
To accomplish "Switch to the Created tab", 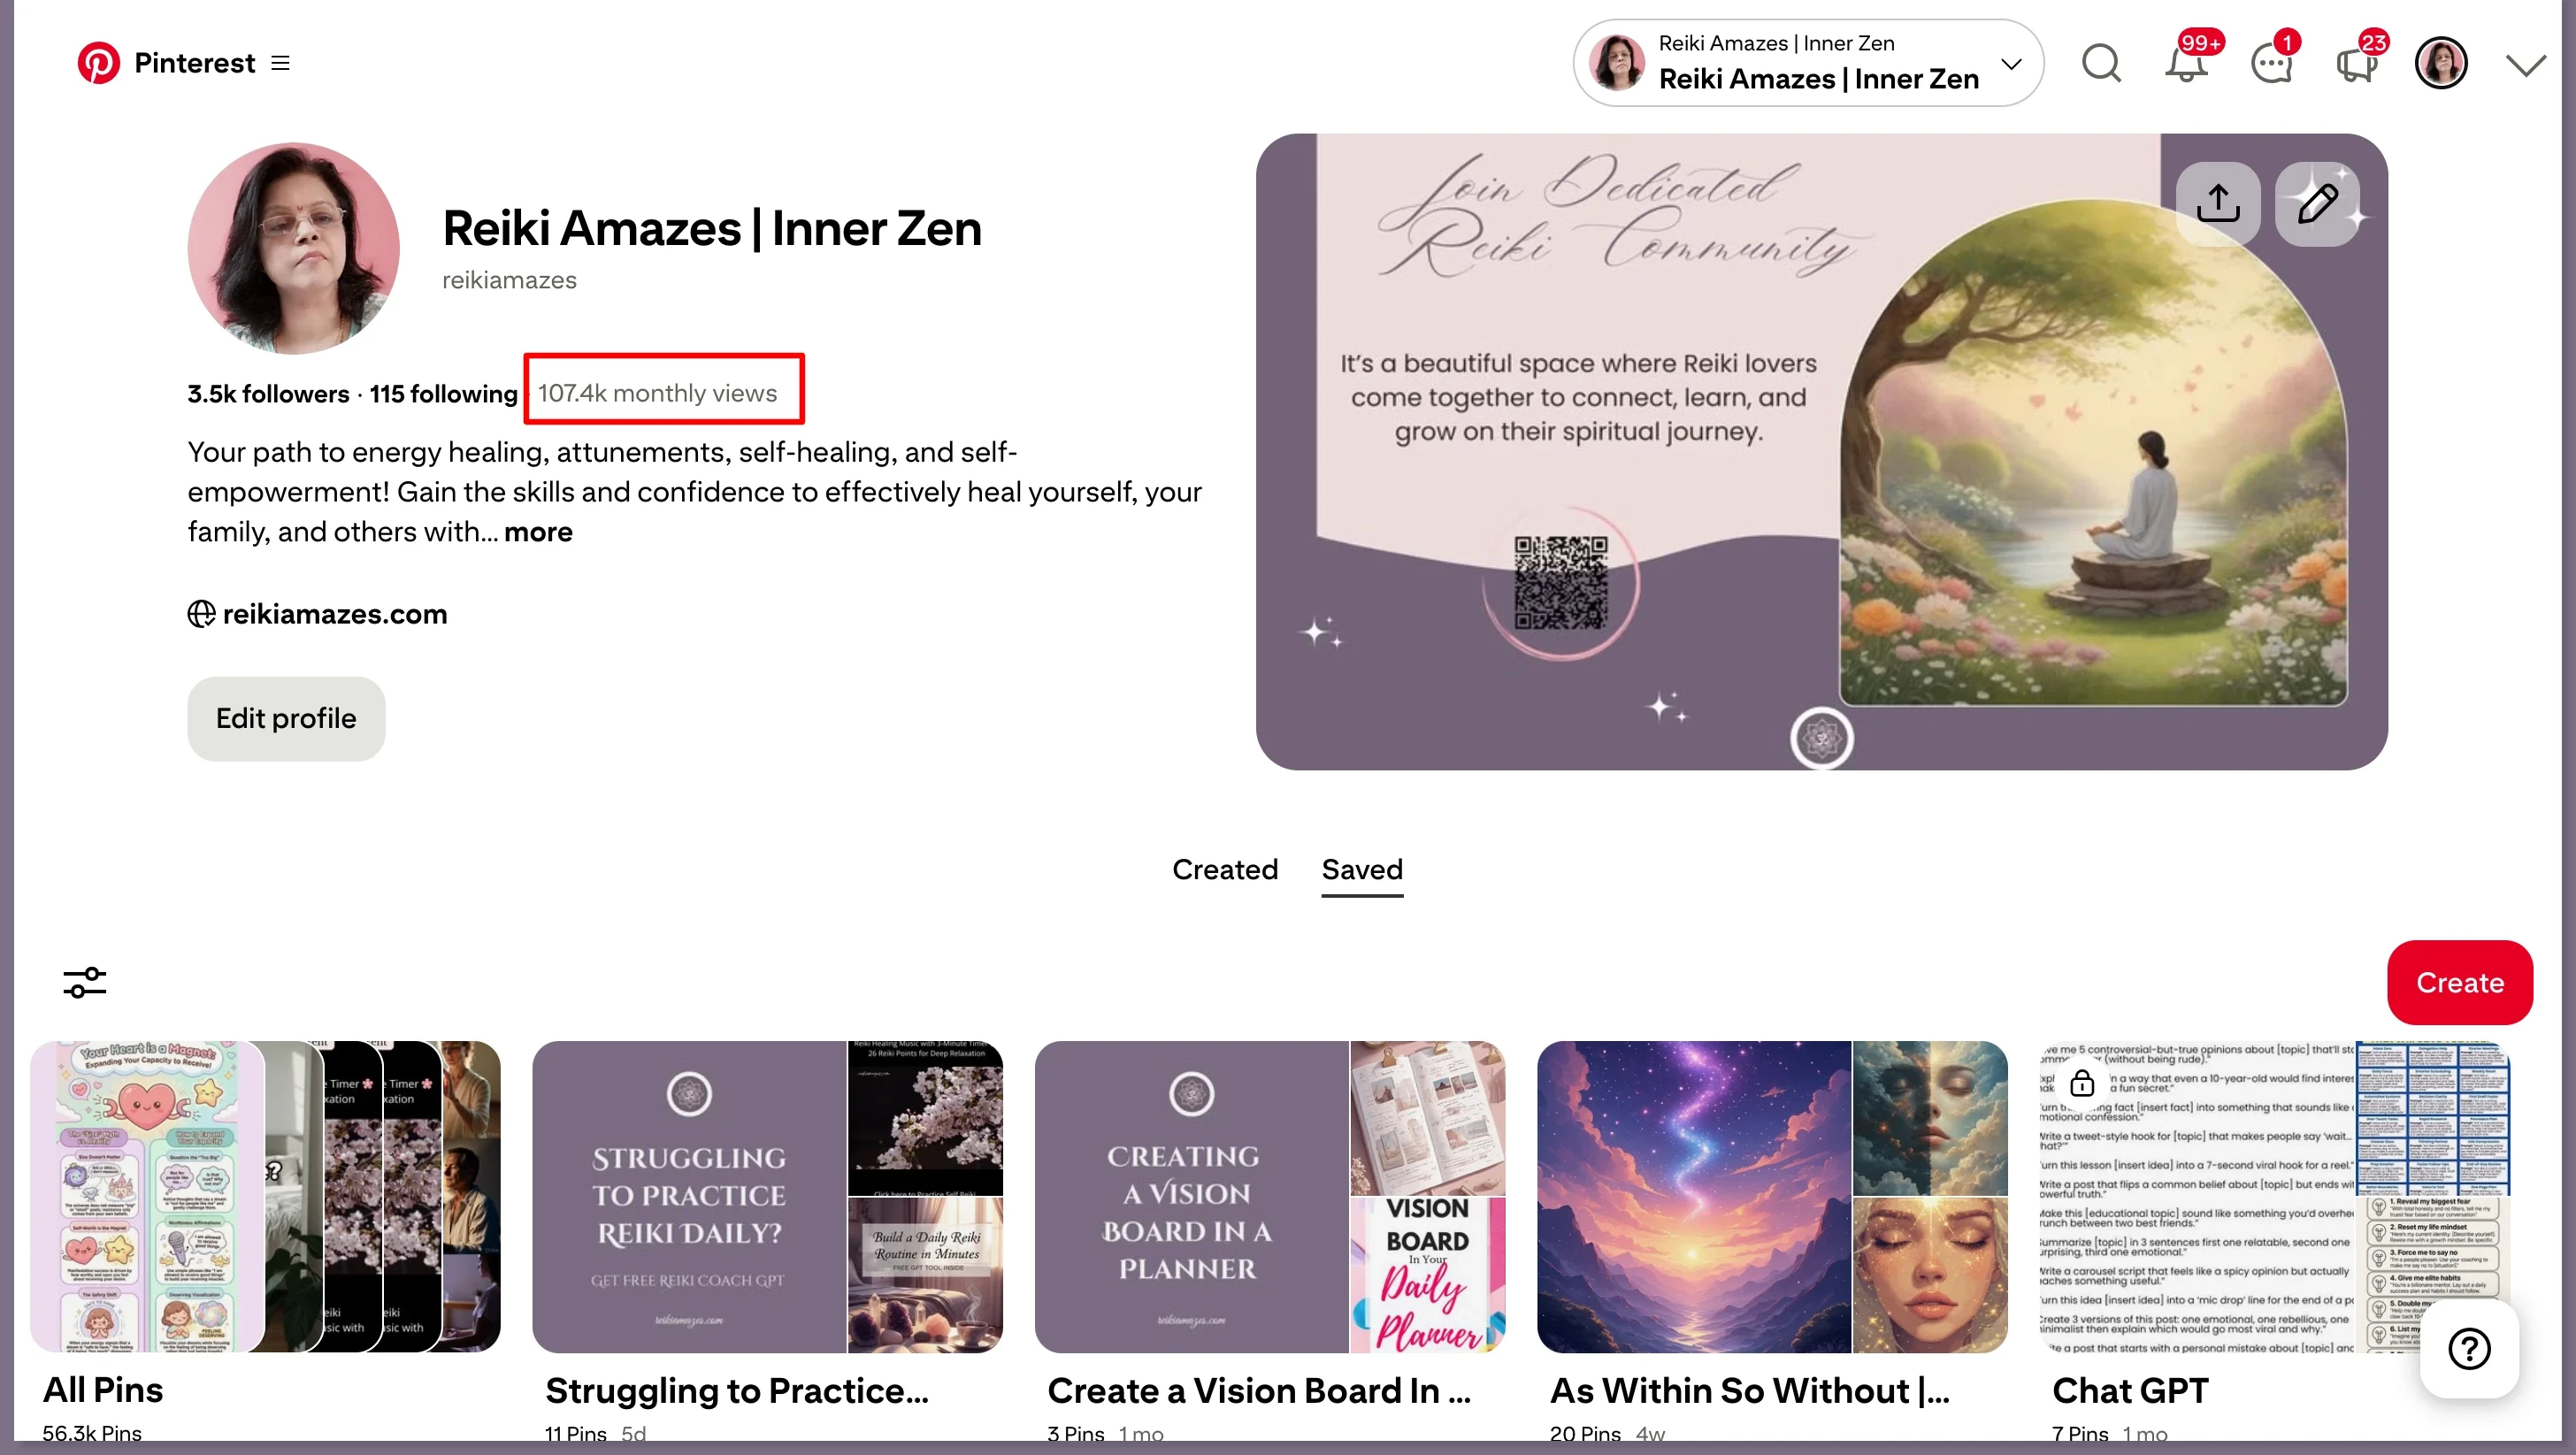I will pyautogui.click(x=1225, y=870).
